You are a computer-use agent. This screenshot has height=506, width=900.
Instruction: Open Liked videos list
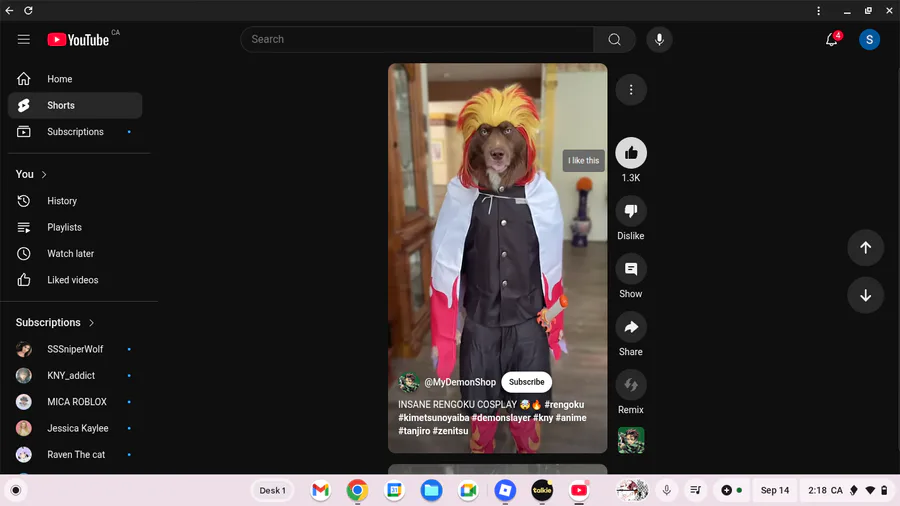coord(75,280)
